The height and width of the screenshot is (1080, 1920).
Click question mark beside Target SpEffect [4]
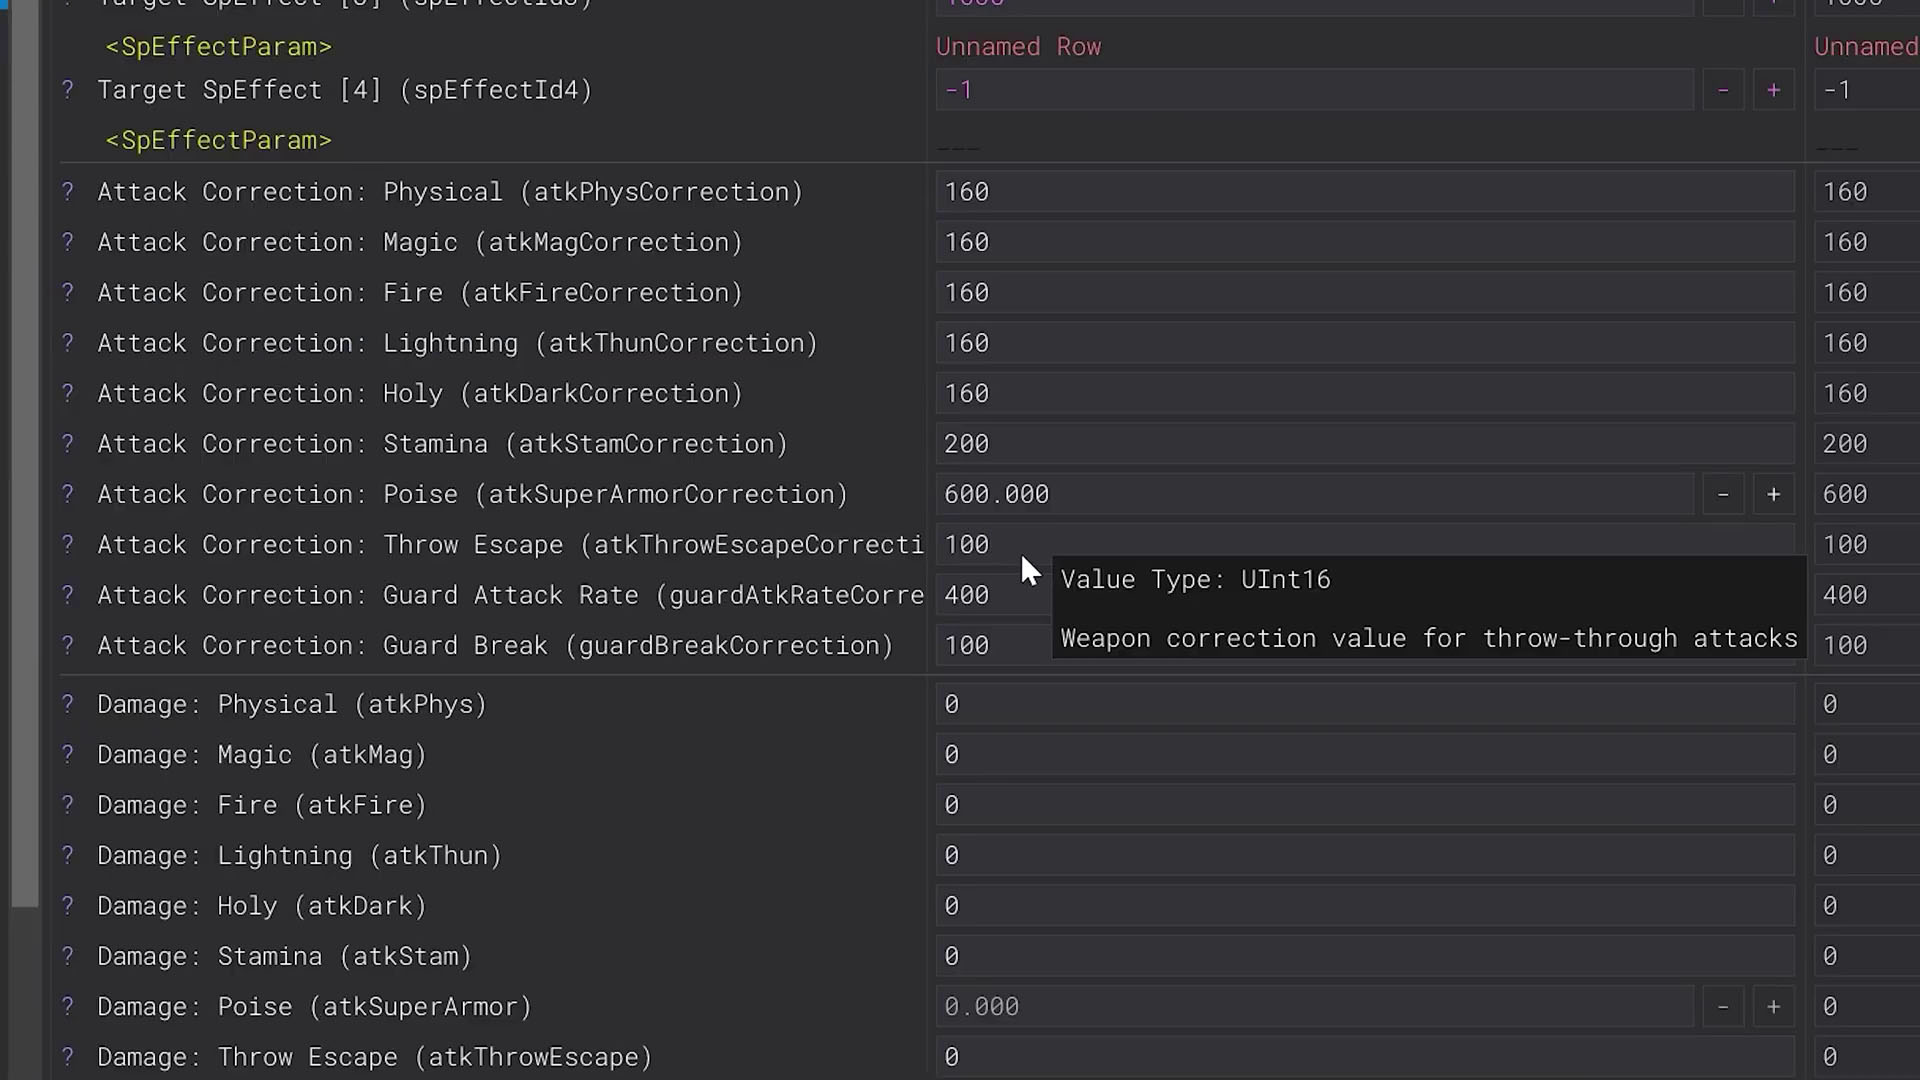[x=68, y=90]
